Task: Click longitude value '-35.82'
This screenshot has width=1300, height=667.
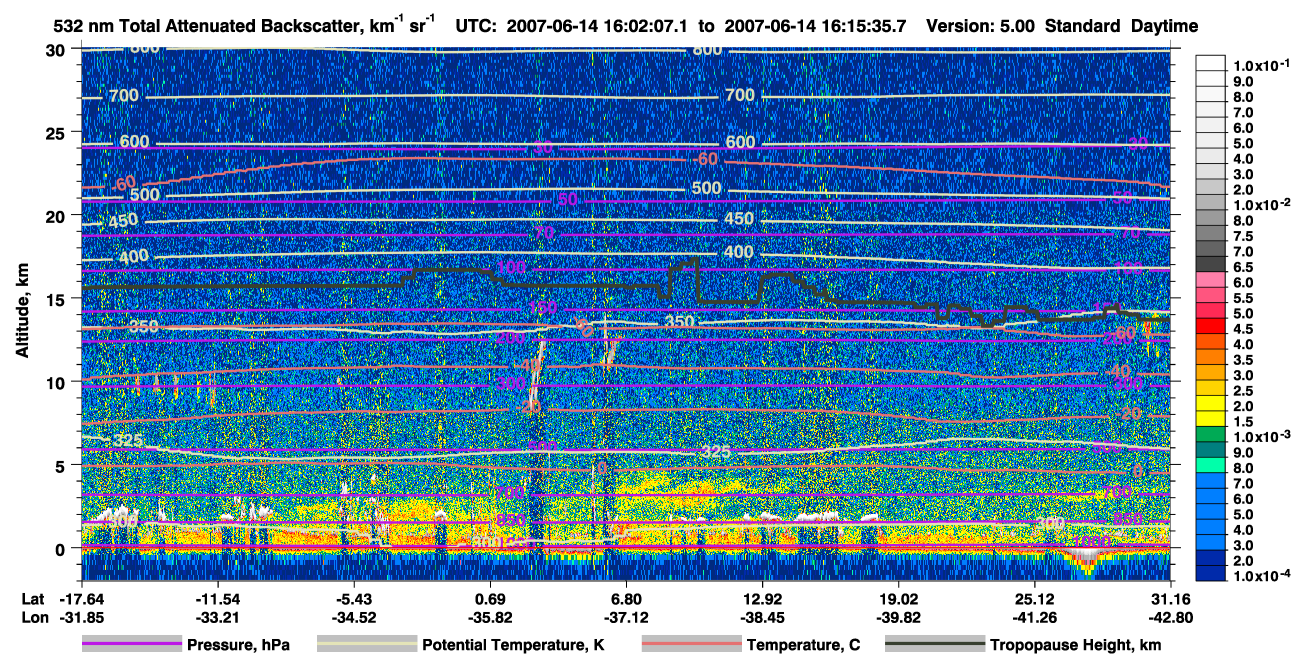Action: pyautogui.click(x=490, y=617)
